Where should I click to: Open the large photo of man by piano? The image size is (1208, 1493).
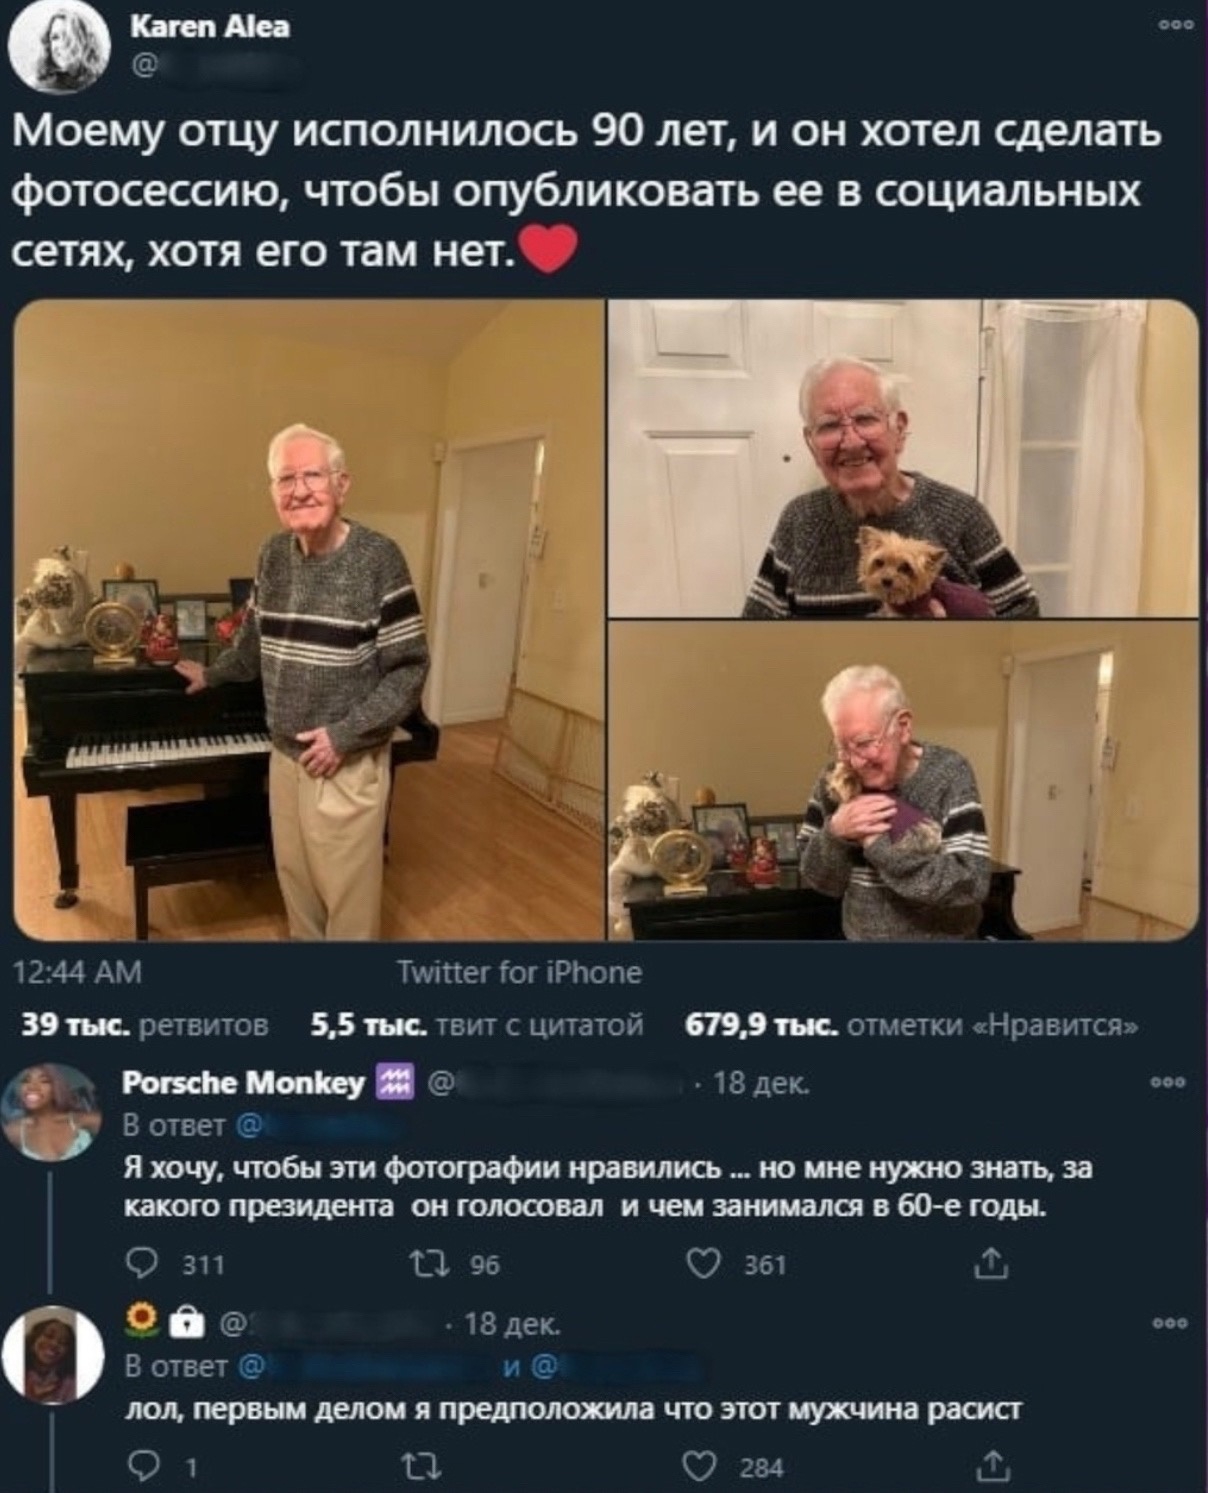(308, 620)
